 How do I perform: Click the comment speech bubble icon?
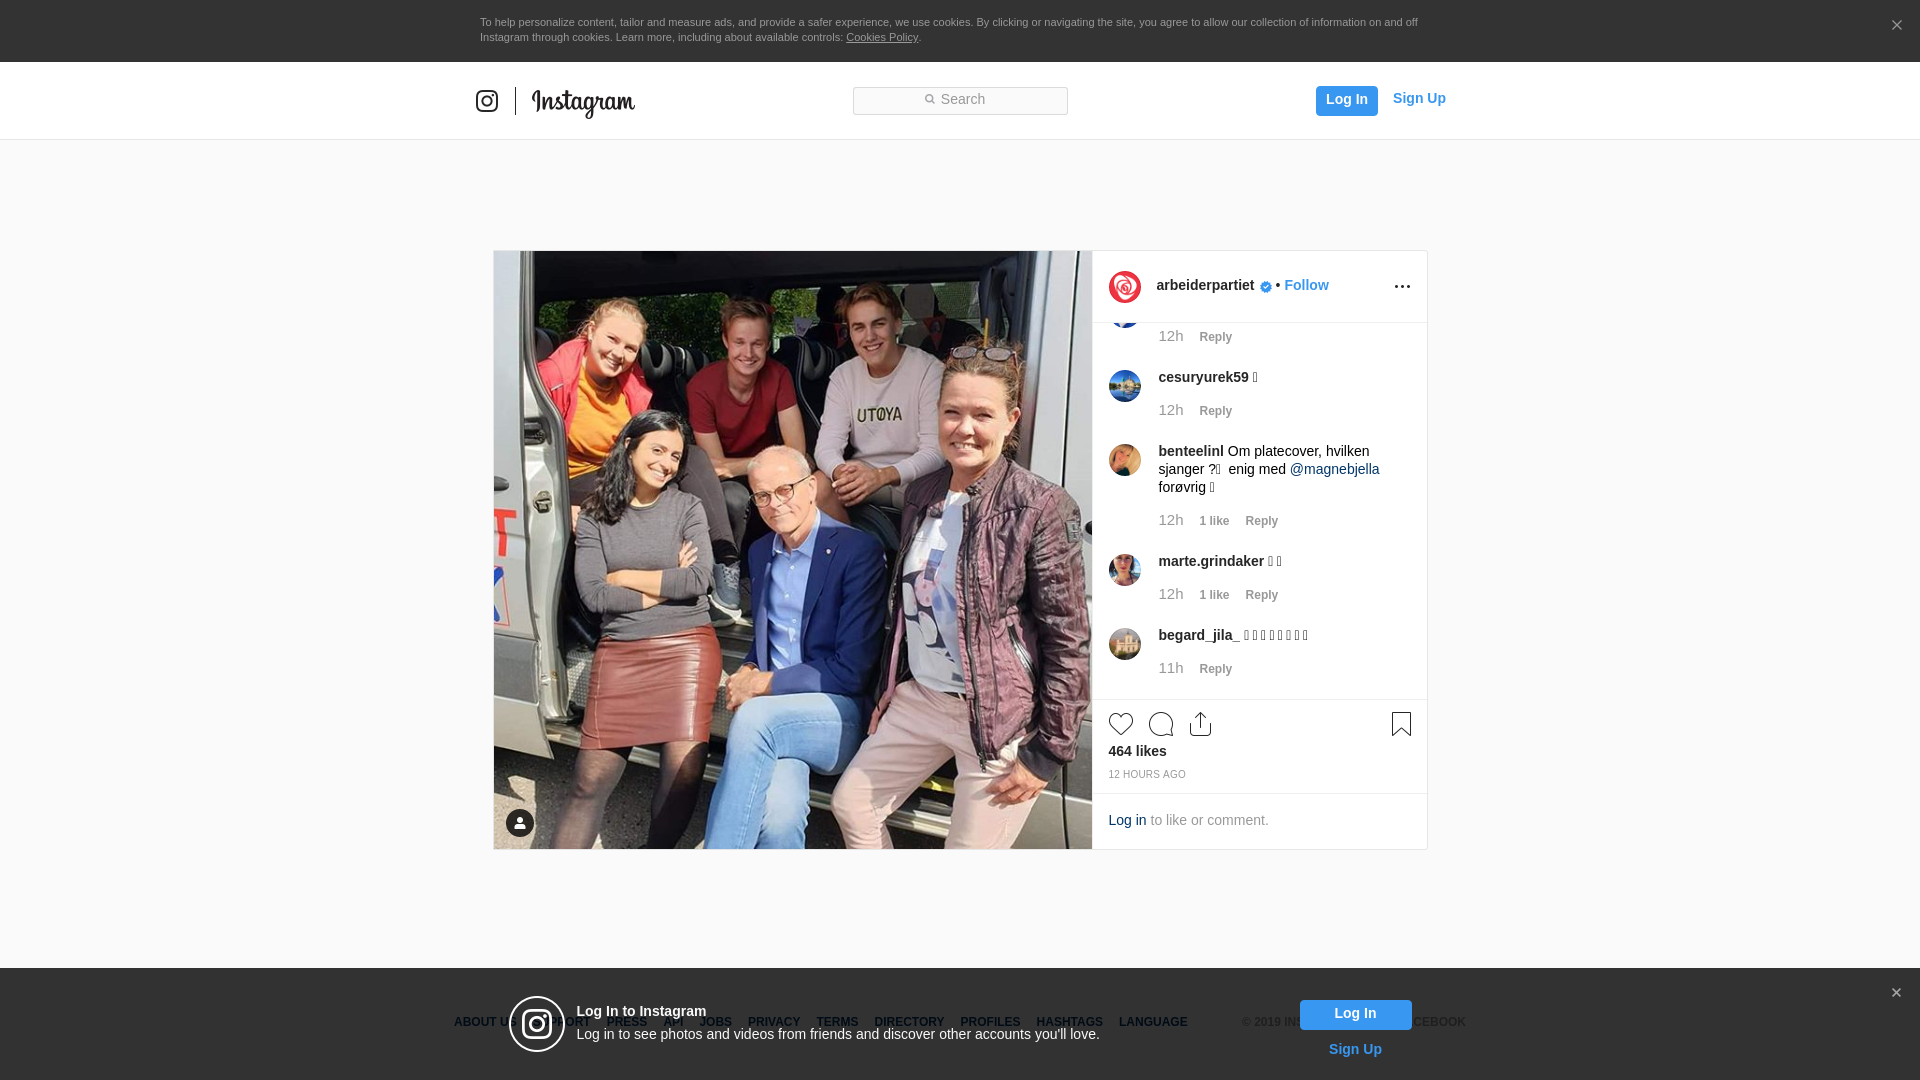pos(1160,724)
